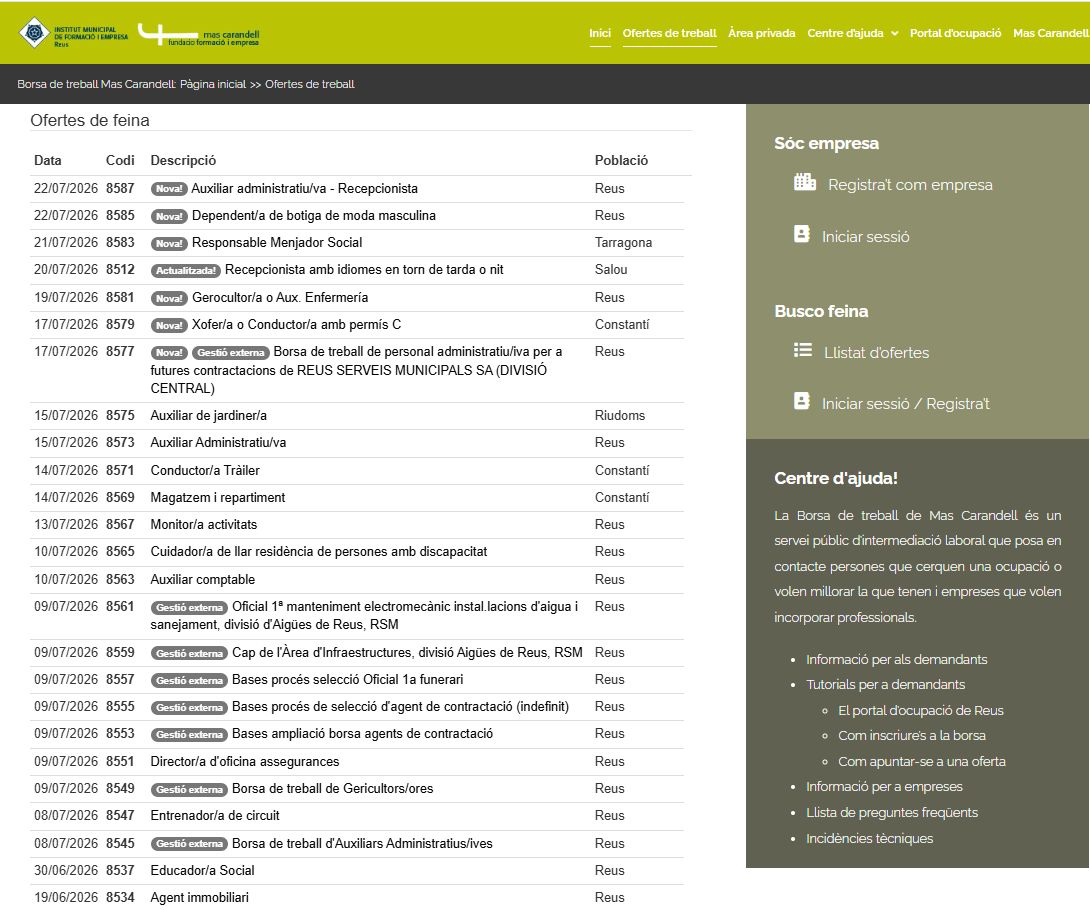
Task: Open Ofertes de treball menu item
Action: 669,33
